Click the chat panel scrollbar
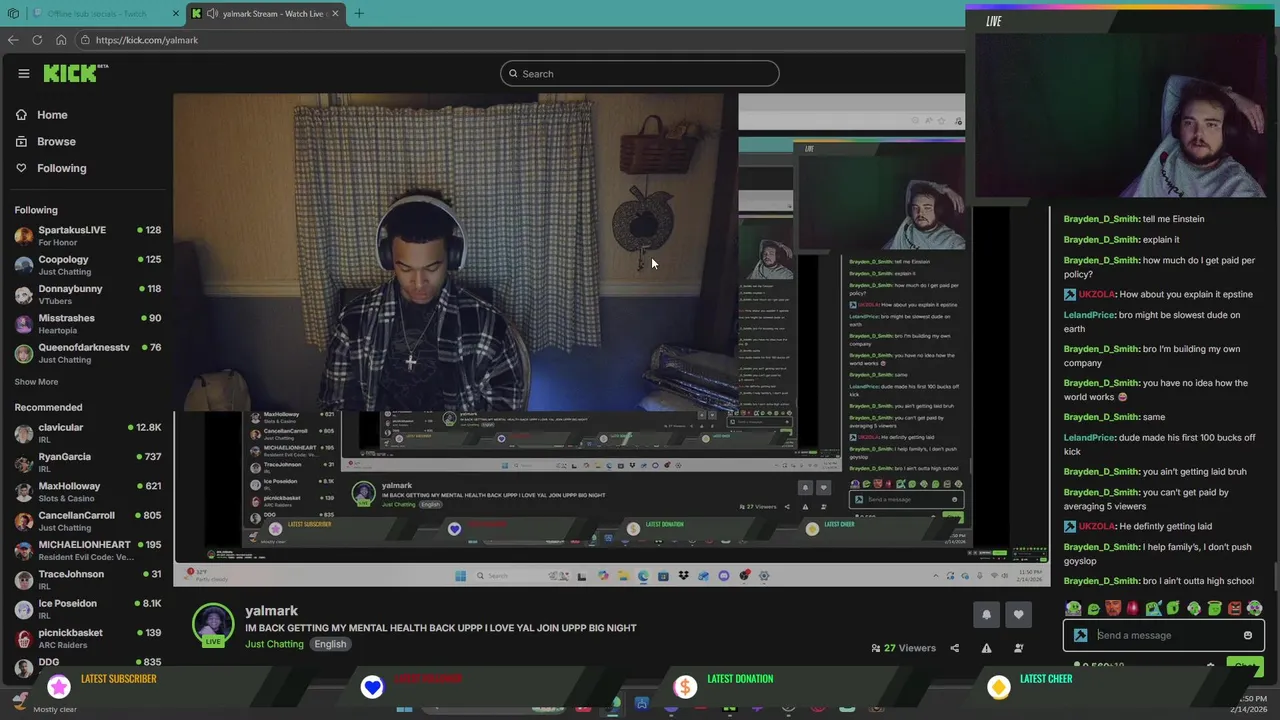The width and height of the screenshot is (1280, 720). (x=1276, y=576)
